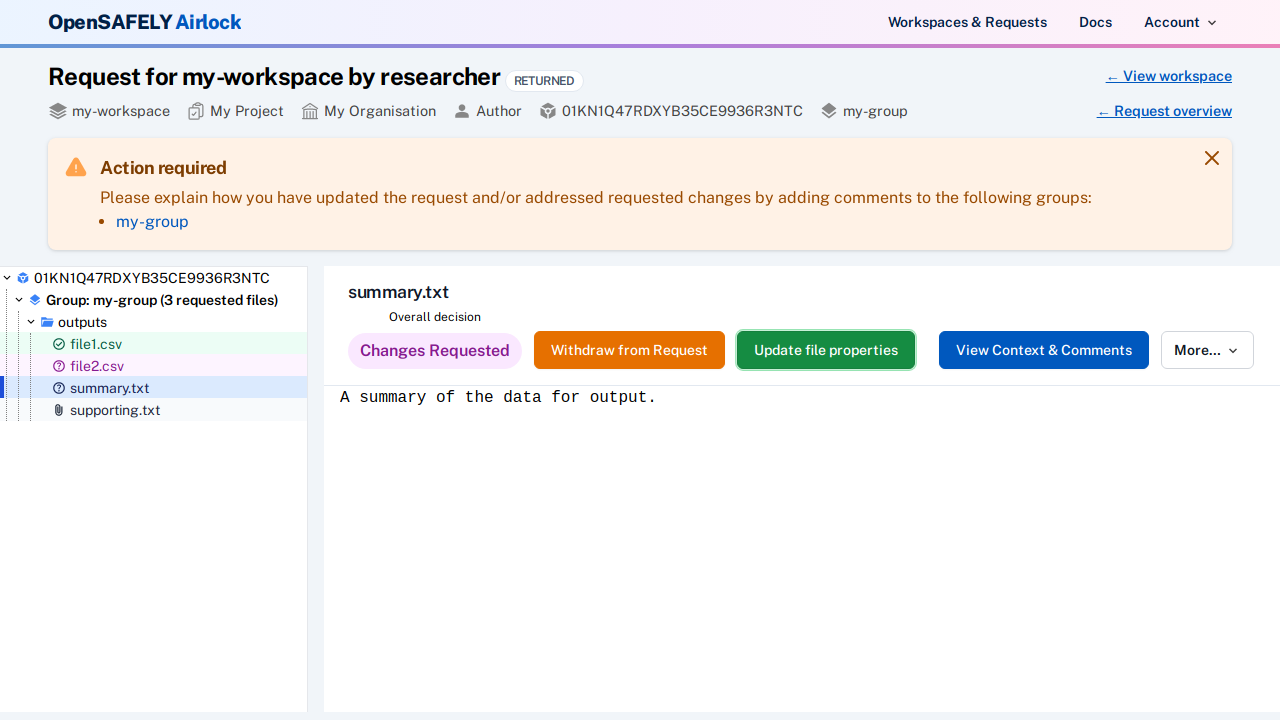Click the layers icon beside Group: my-group
The height and width of the screenshot is (720, 1280).
35,300
